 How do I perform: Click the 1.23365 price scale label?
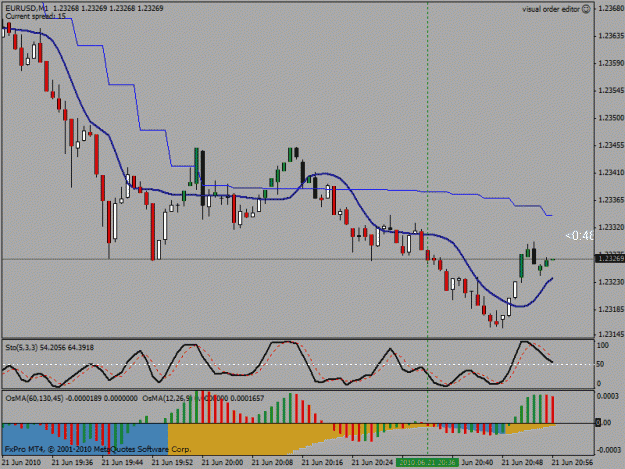pyautogui.click(x=611, y=200)
